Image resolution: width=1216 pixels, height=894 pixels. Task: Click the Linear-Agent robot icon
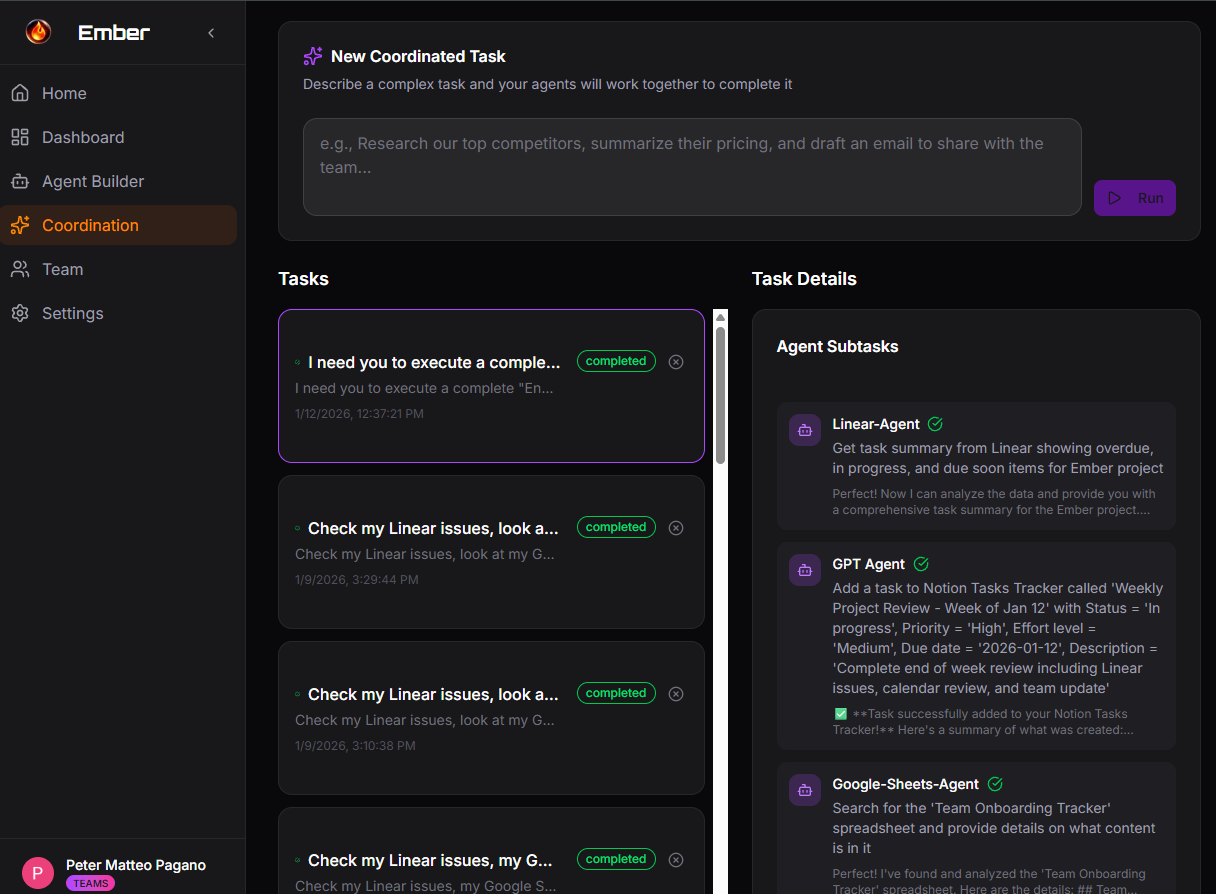click(804, 430)
